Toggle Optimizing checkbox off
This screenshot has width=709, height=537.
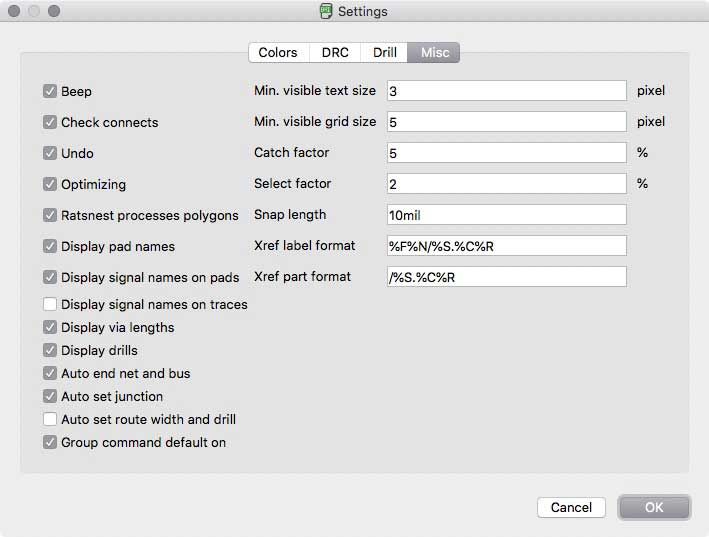[x=50, y=184]
